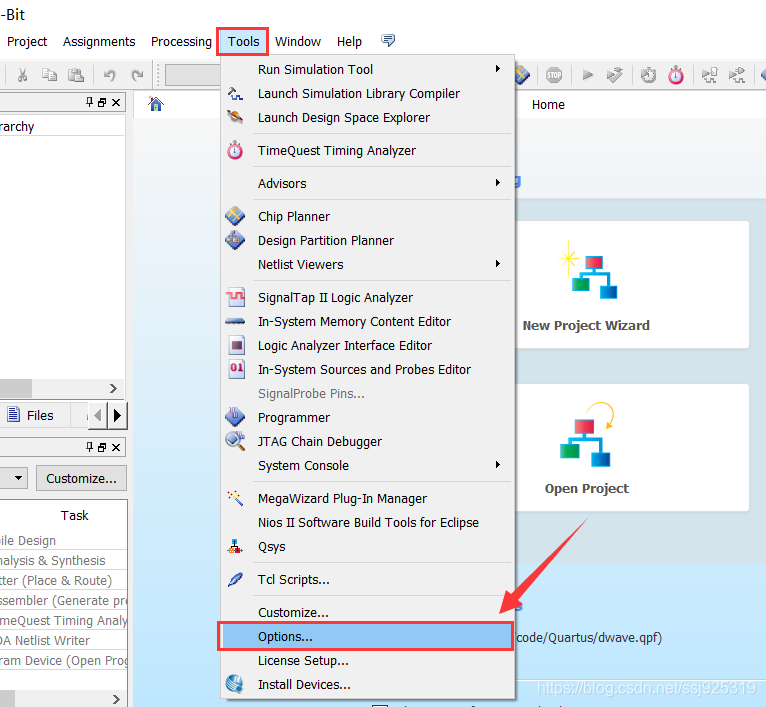The width and height of the screenshot is (766, 707).
Task: Close the Tasks panel
Action: pos(116,447)
